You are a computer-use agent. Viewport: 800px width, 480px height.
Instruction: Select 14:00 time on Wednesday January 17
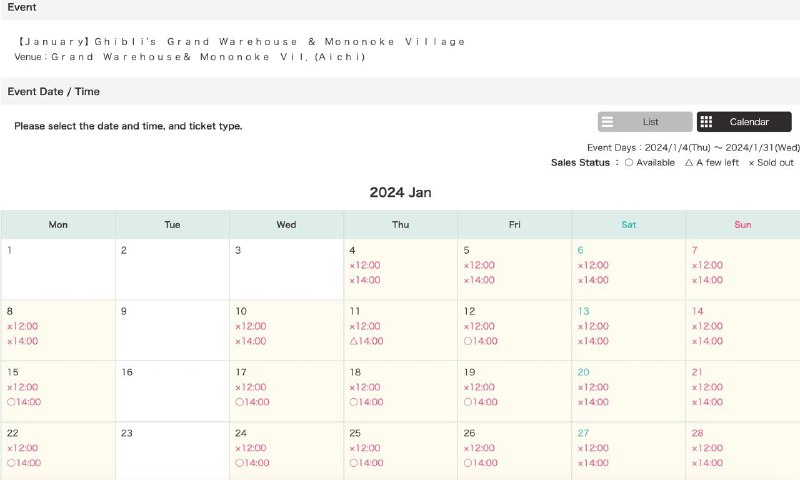[x=252, y=402]
